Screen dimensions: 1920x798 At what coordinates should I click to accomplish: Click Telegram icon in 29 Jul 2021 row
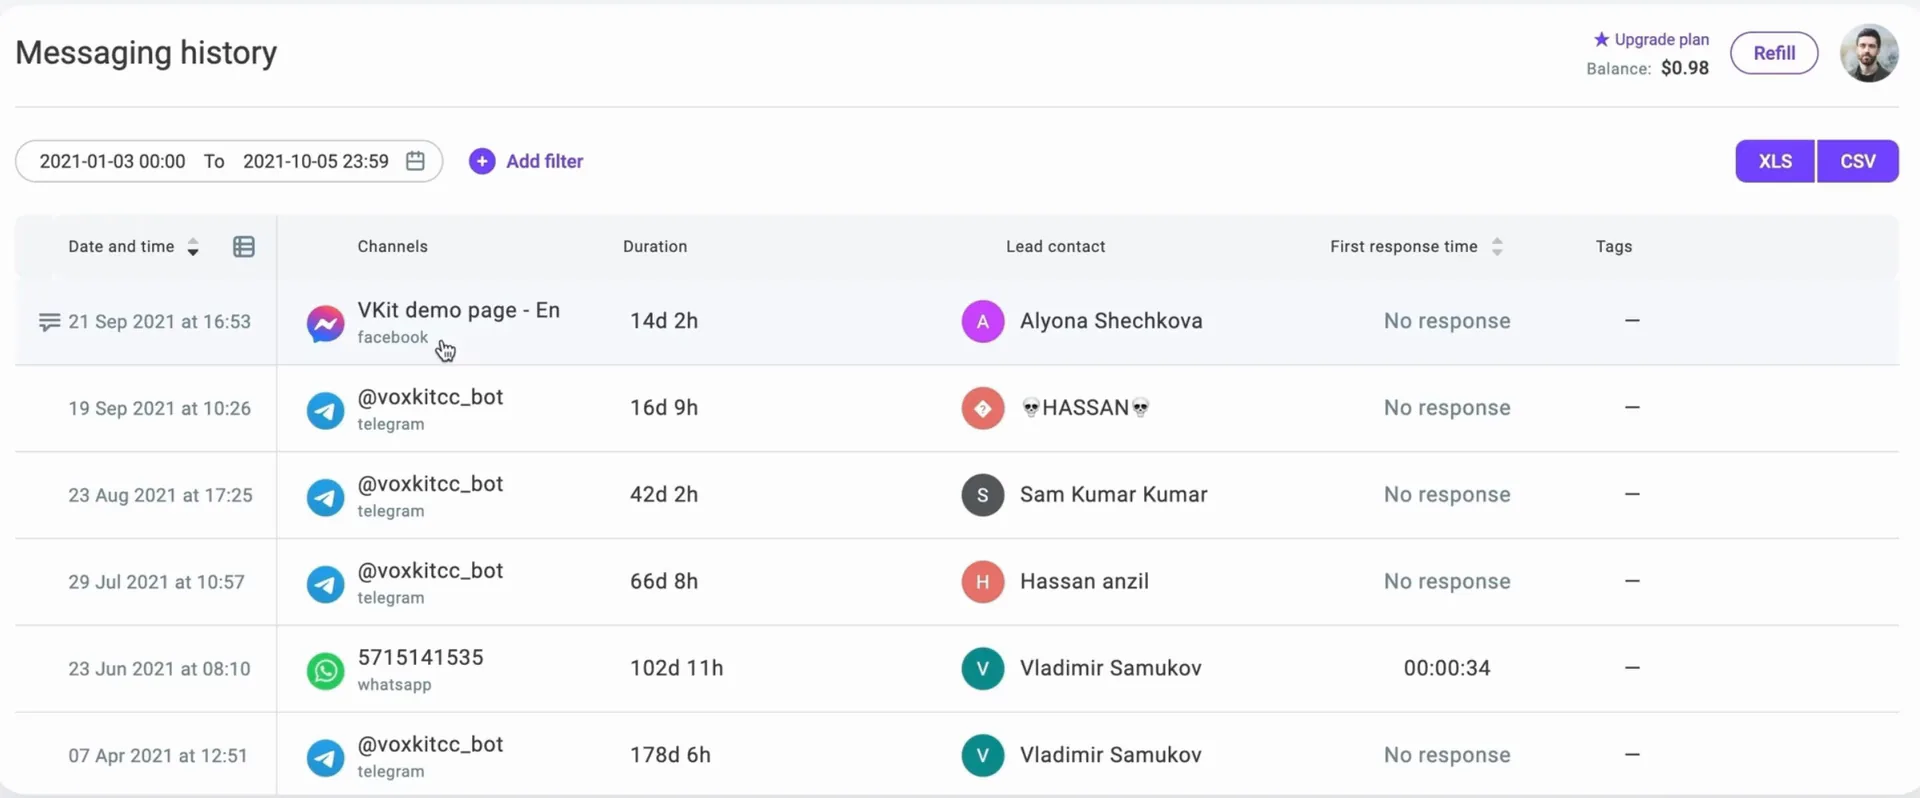tap(325, 584)
